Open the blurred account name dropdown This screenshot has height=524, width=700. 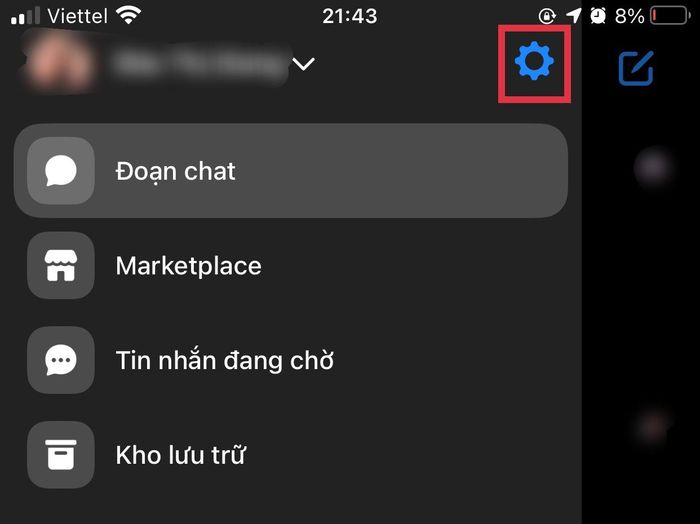(200, 63)
